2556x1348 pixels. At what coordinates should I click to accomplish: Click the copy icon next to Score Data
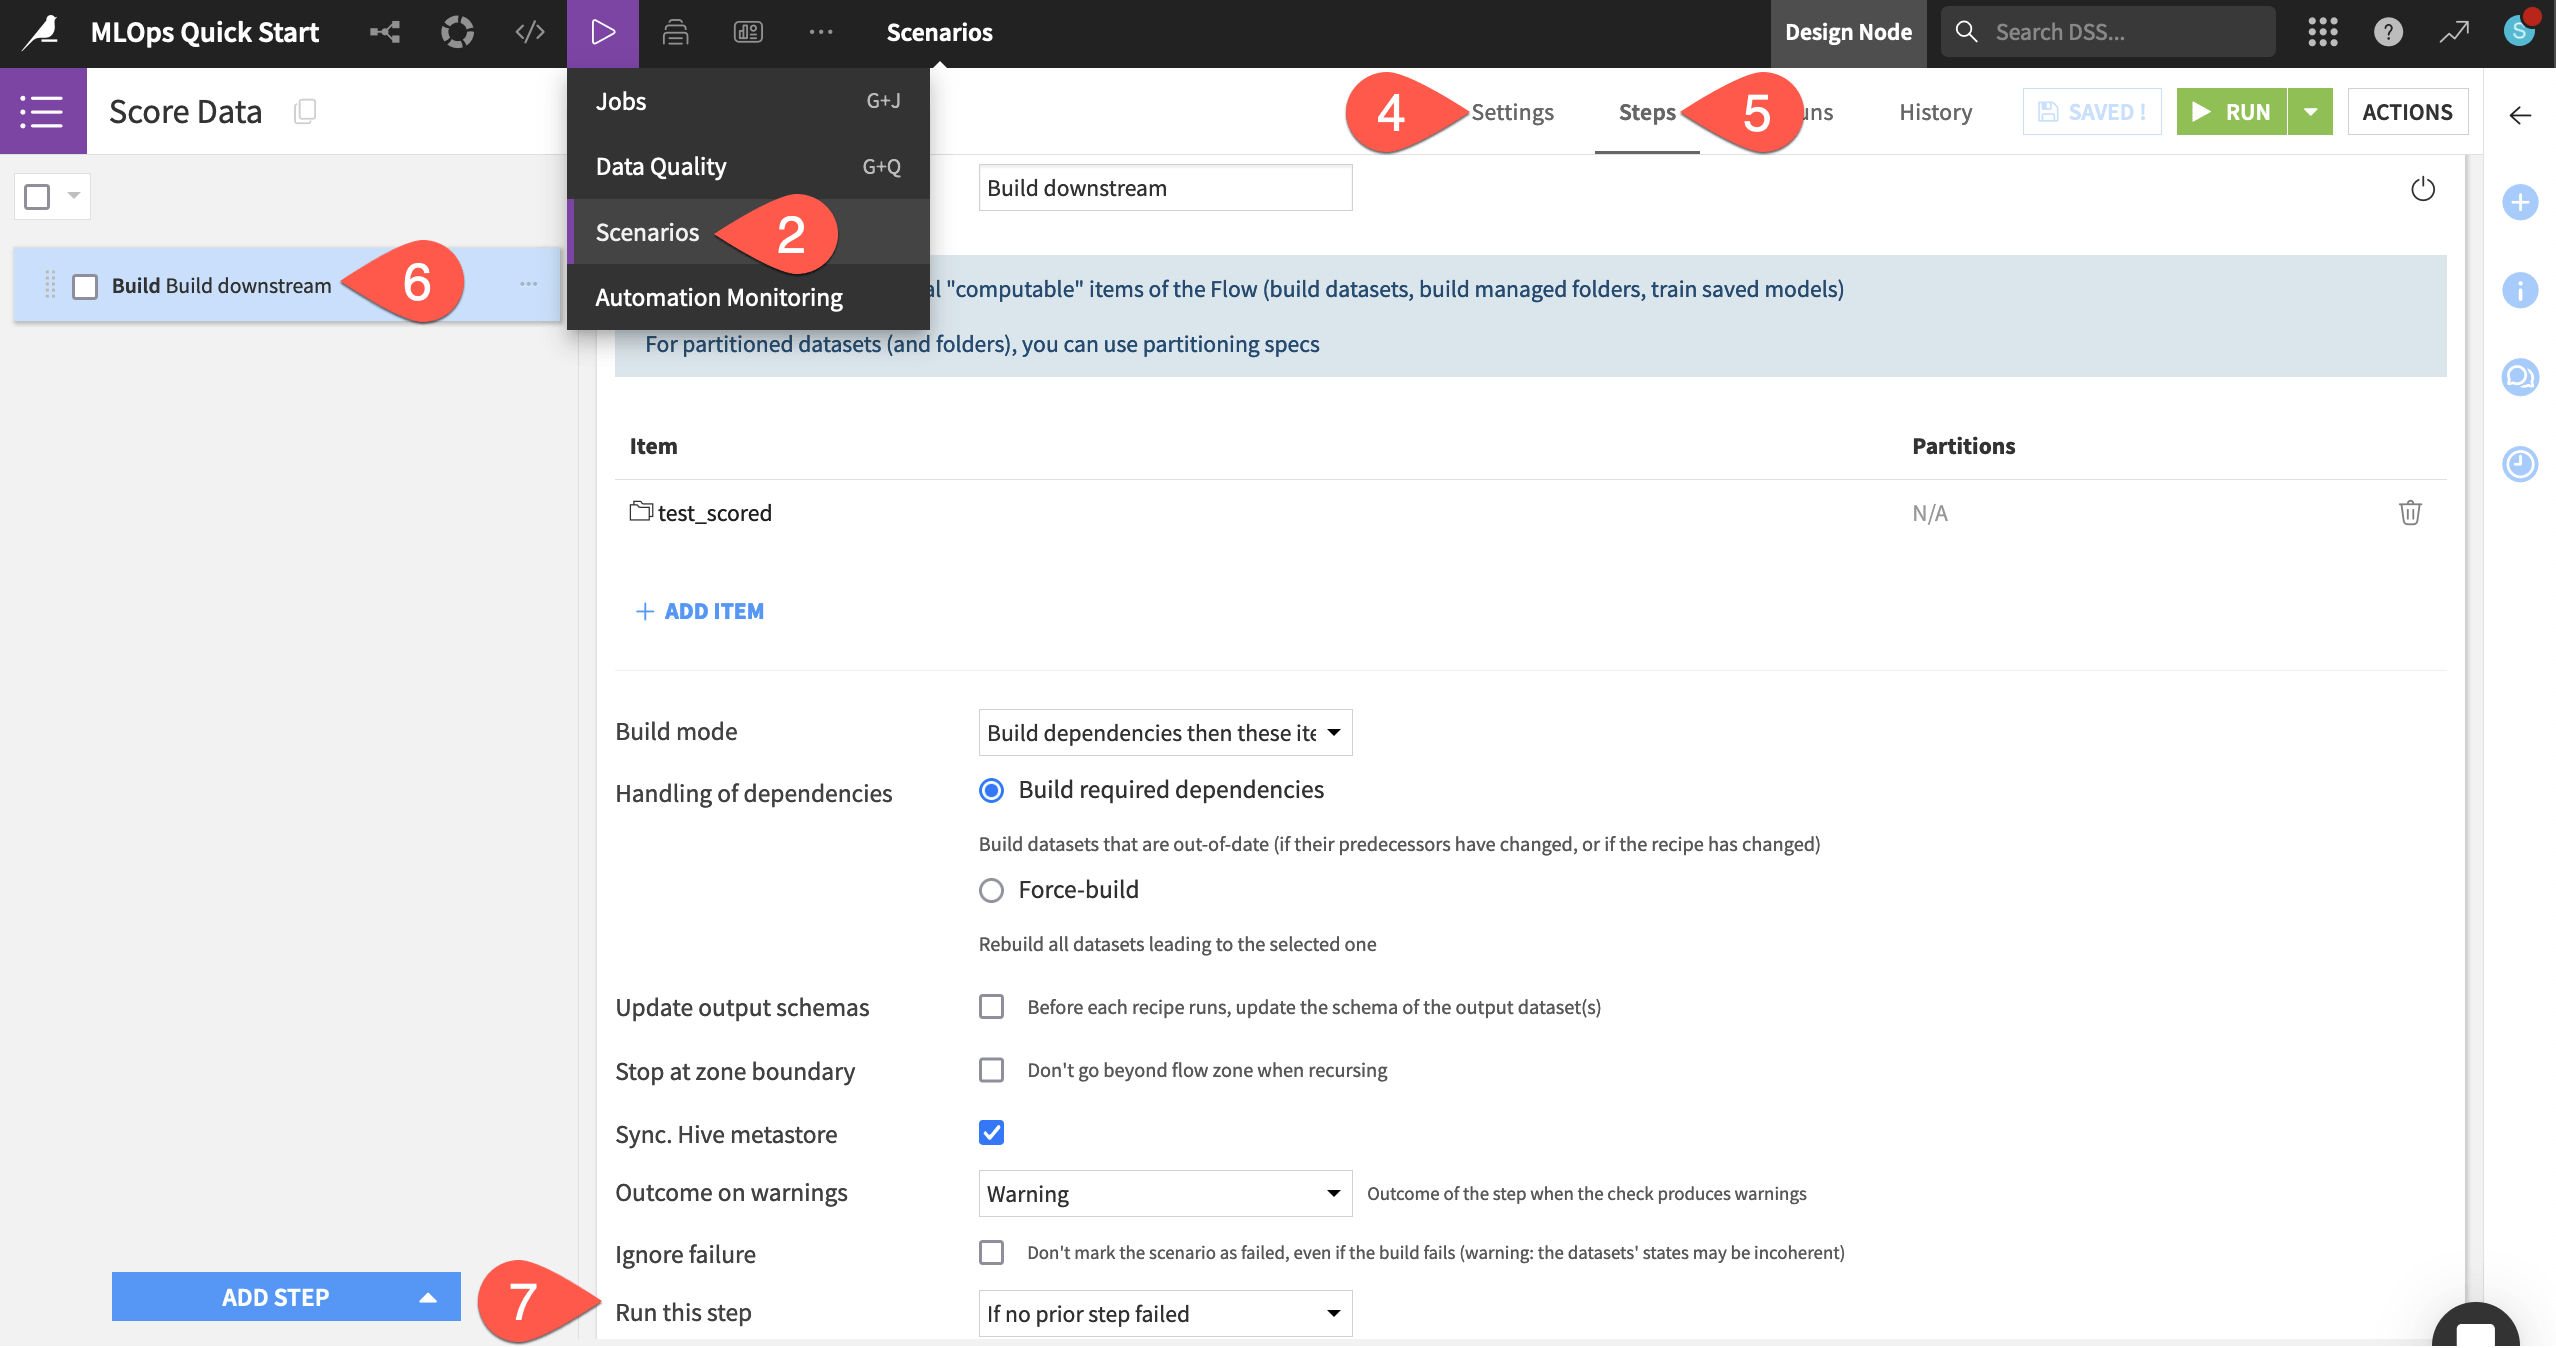pos(305,111)
